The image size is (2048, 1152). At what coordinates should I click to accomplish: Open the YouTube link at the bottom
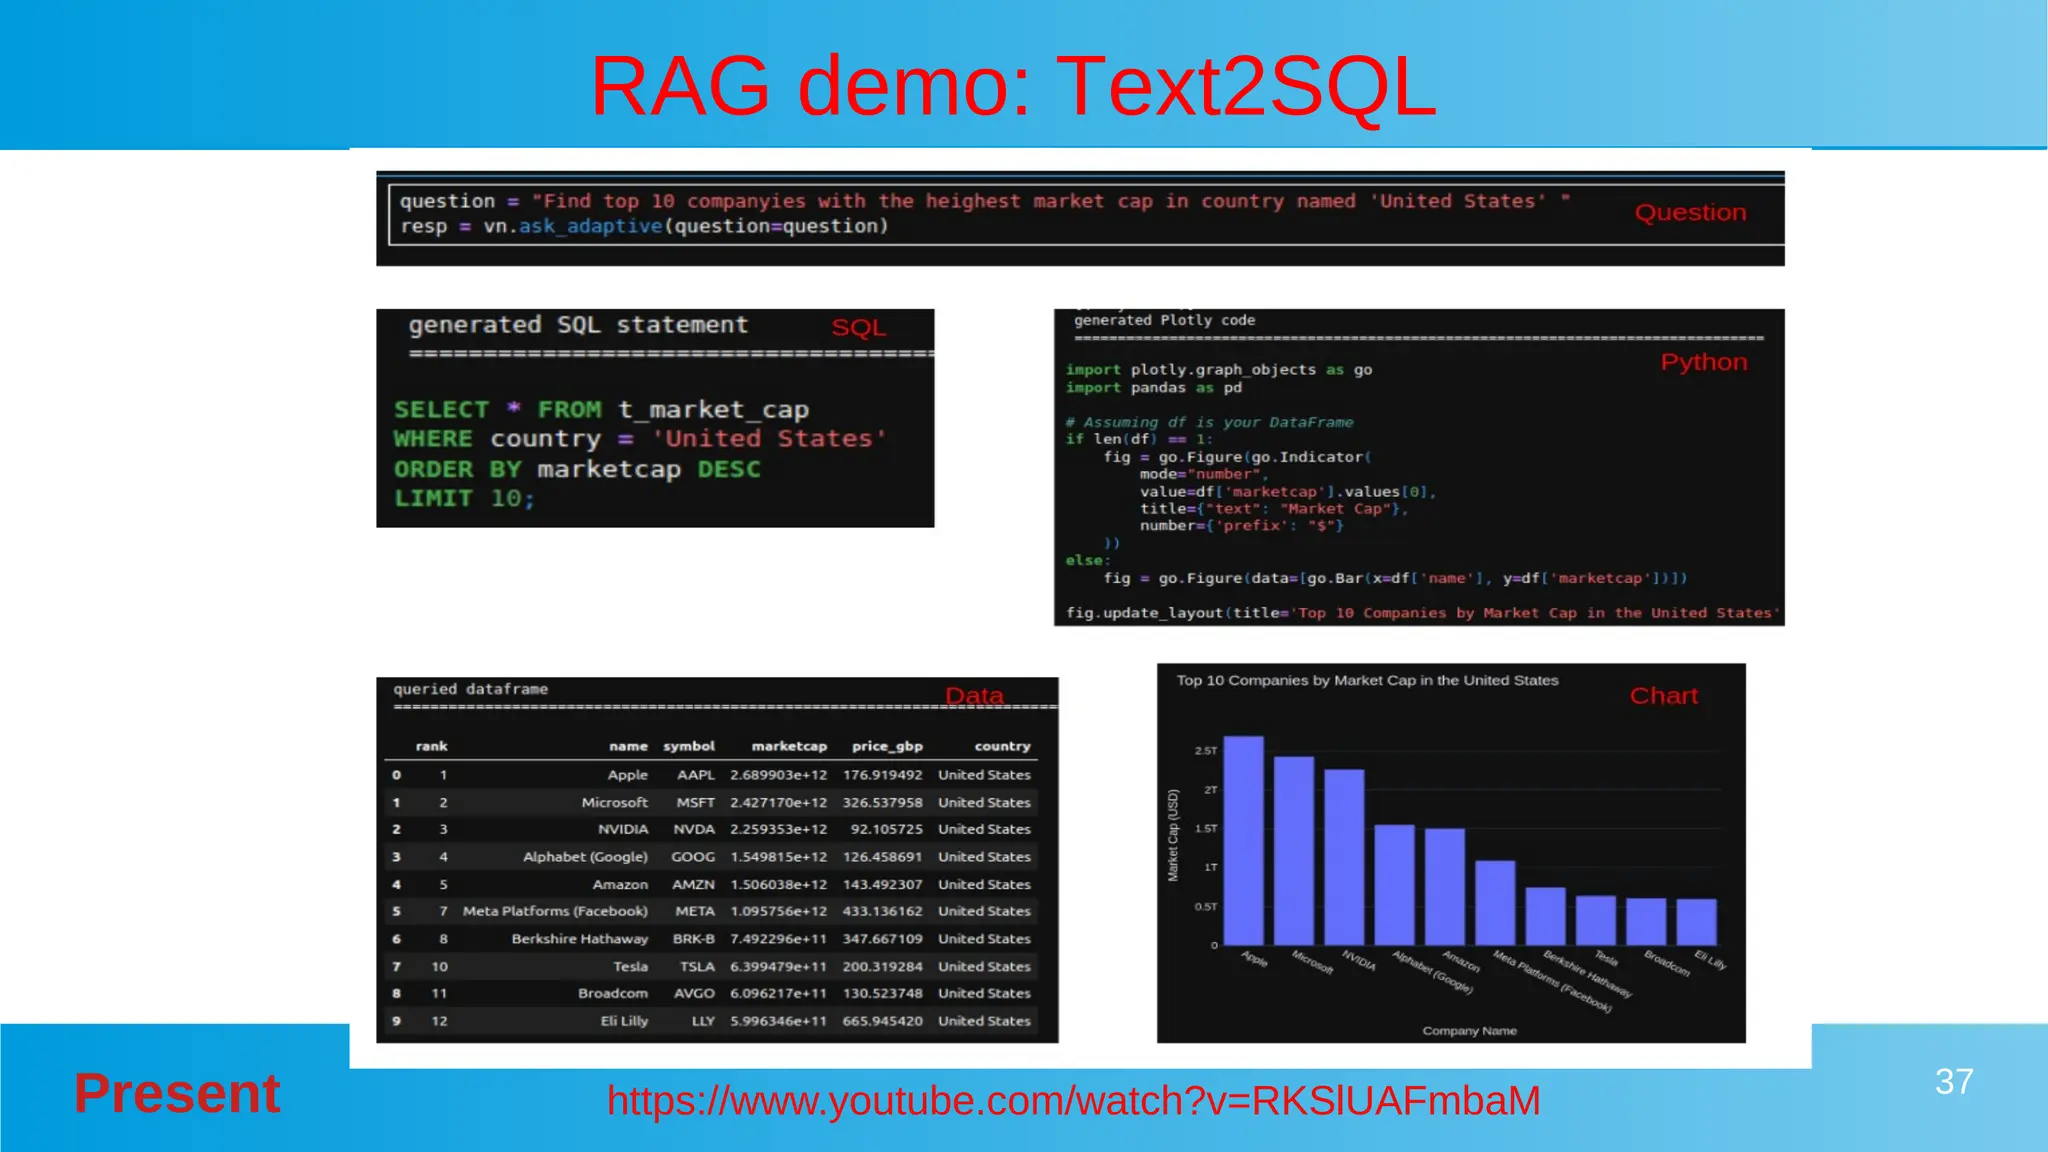(1073, 1101)
